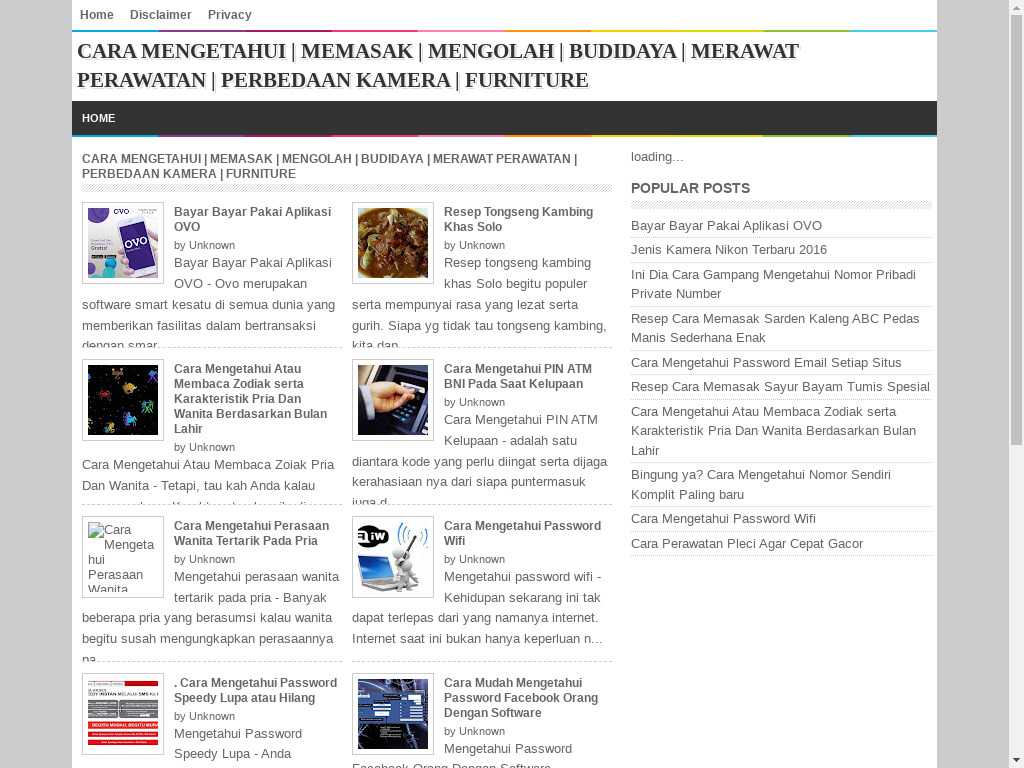1024x768 pixels.
Task: Open the Disclaimer page
Action: (160, 15)
